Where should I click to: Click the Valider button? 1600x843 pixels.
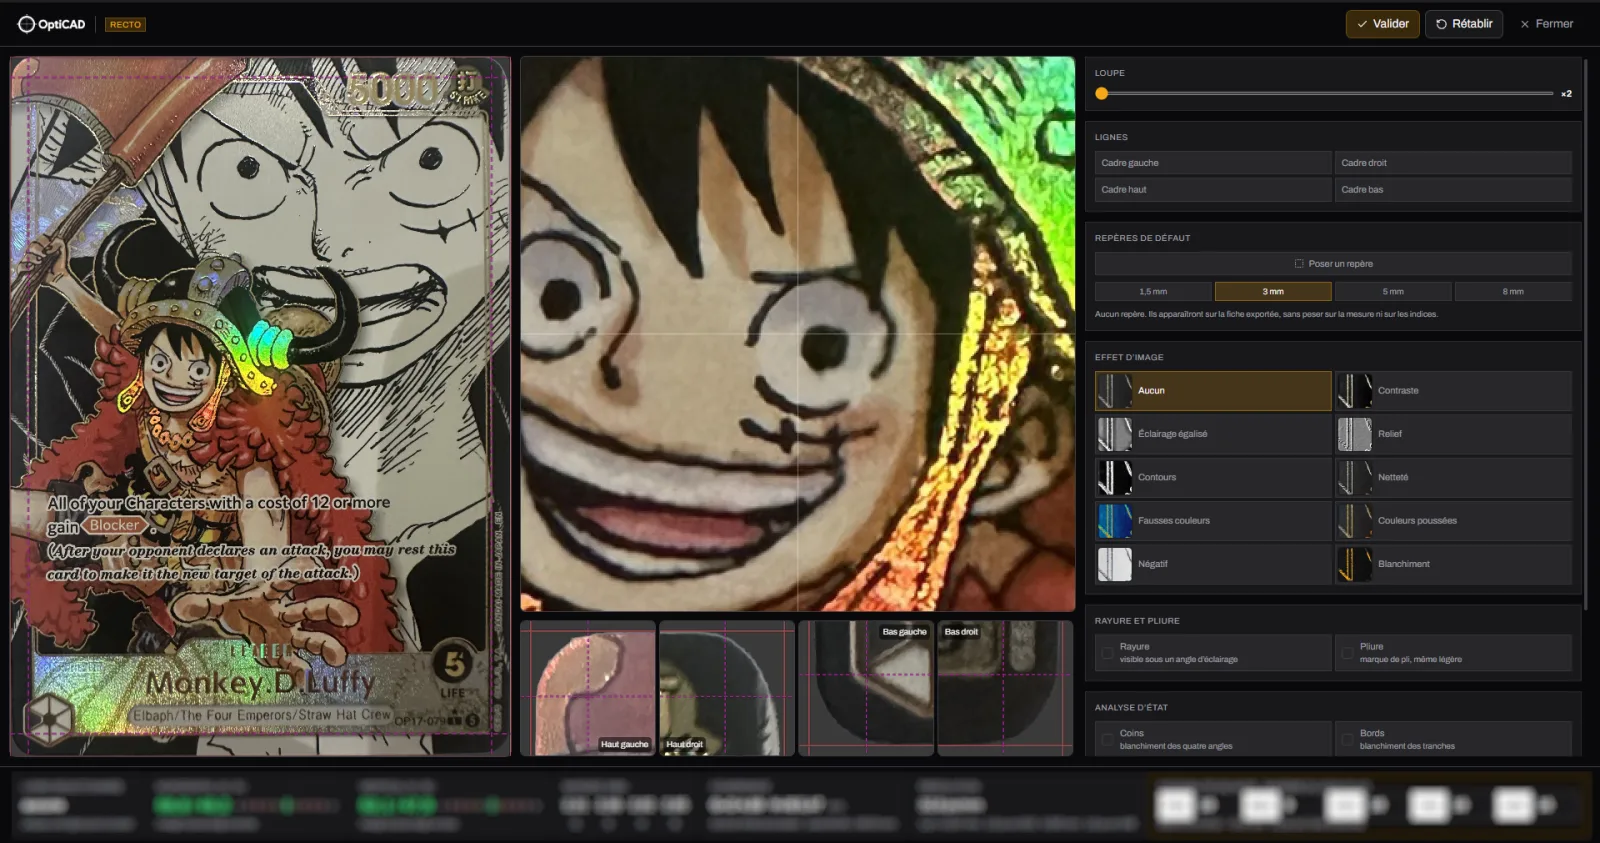[x=1382, y=24]
